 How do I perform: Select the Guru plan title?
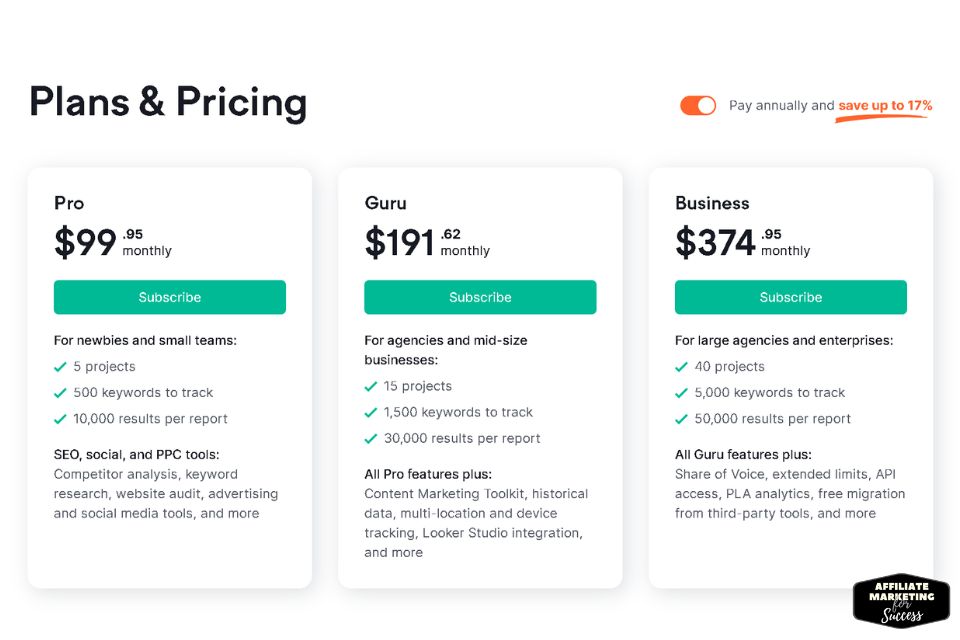coord(385,203)
